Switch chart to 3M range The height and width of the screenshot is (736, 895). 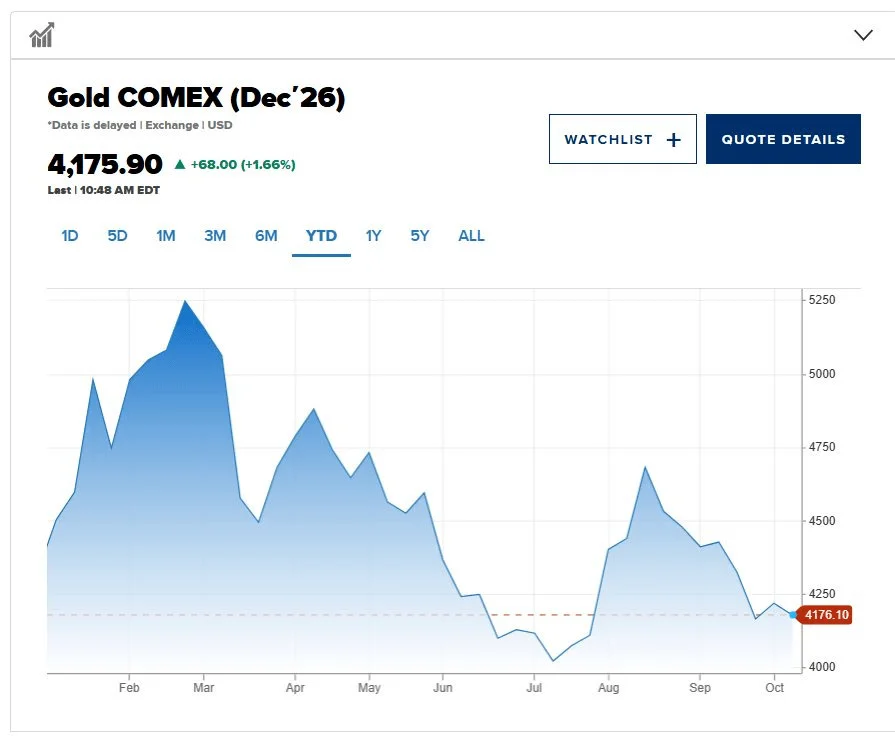[215, 236]
